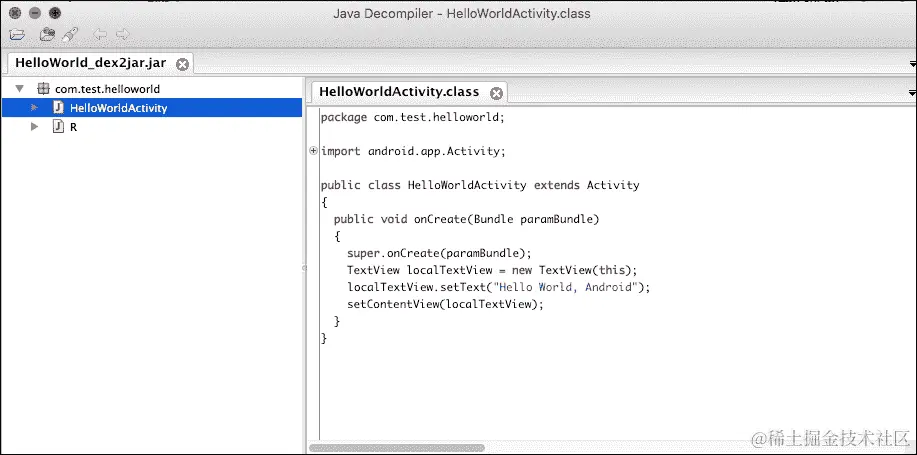Viewport: 917px width, 455px height.
Task: Click the 'setContentView(localTextView);' line
Action: pos(445,304)
